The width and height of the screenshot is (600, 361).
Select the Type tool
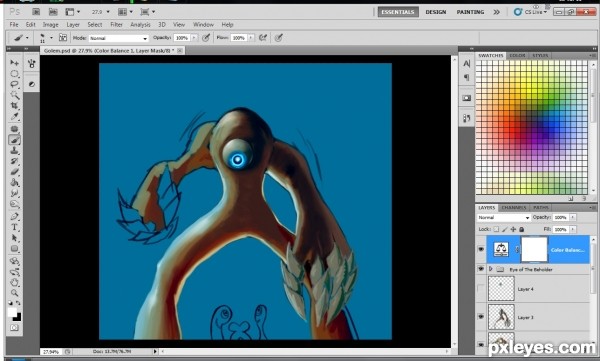pyautogui.click(x=15, y=227)
